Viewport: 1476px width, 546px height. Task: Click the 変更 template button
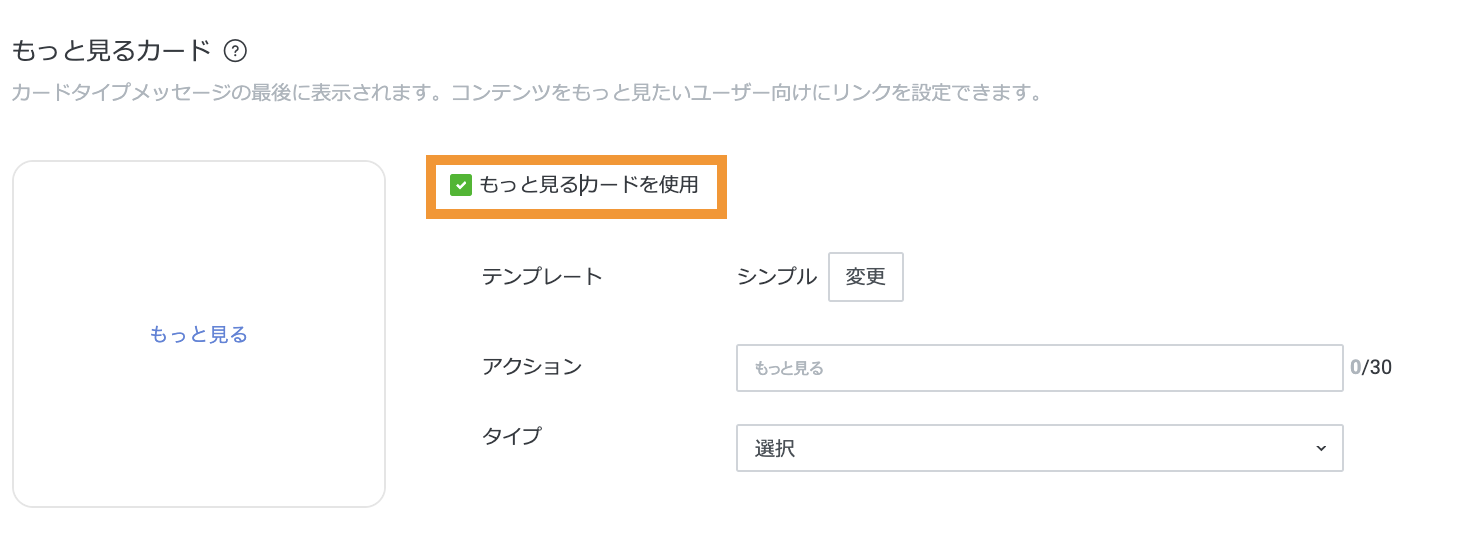[x=865, y=277]
